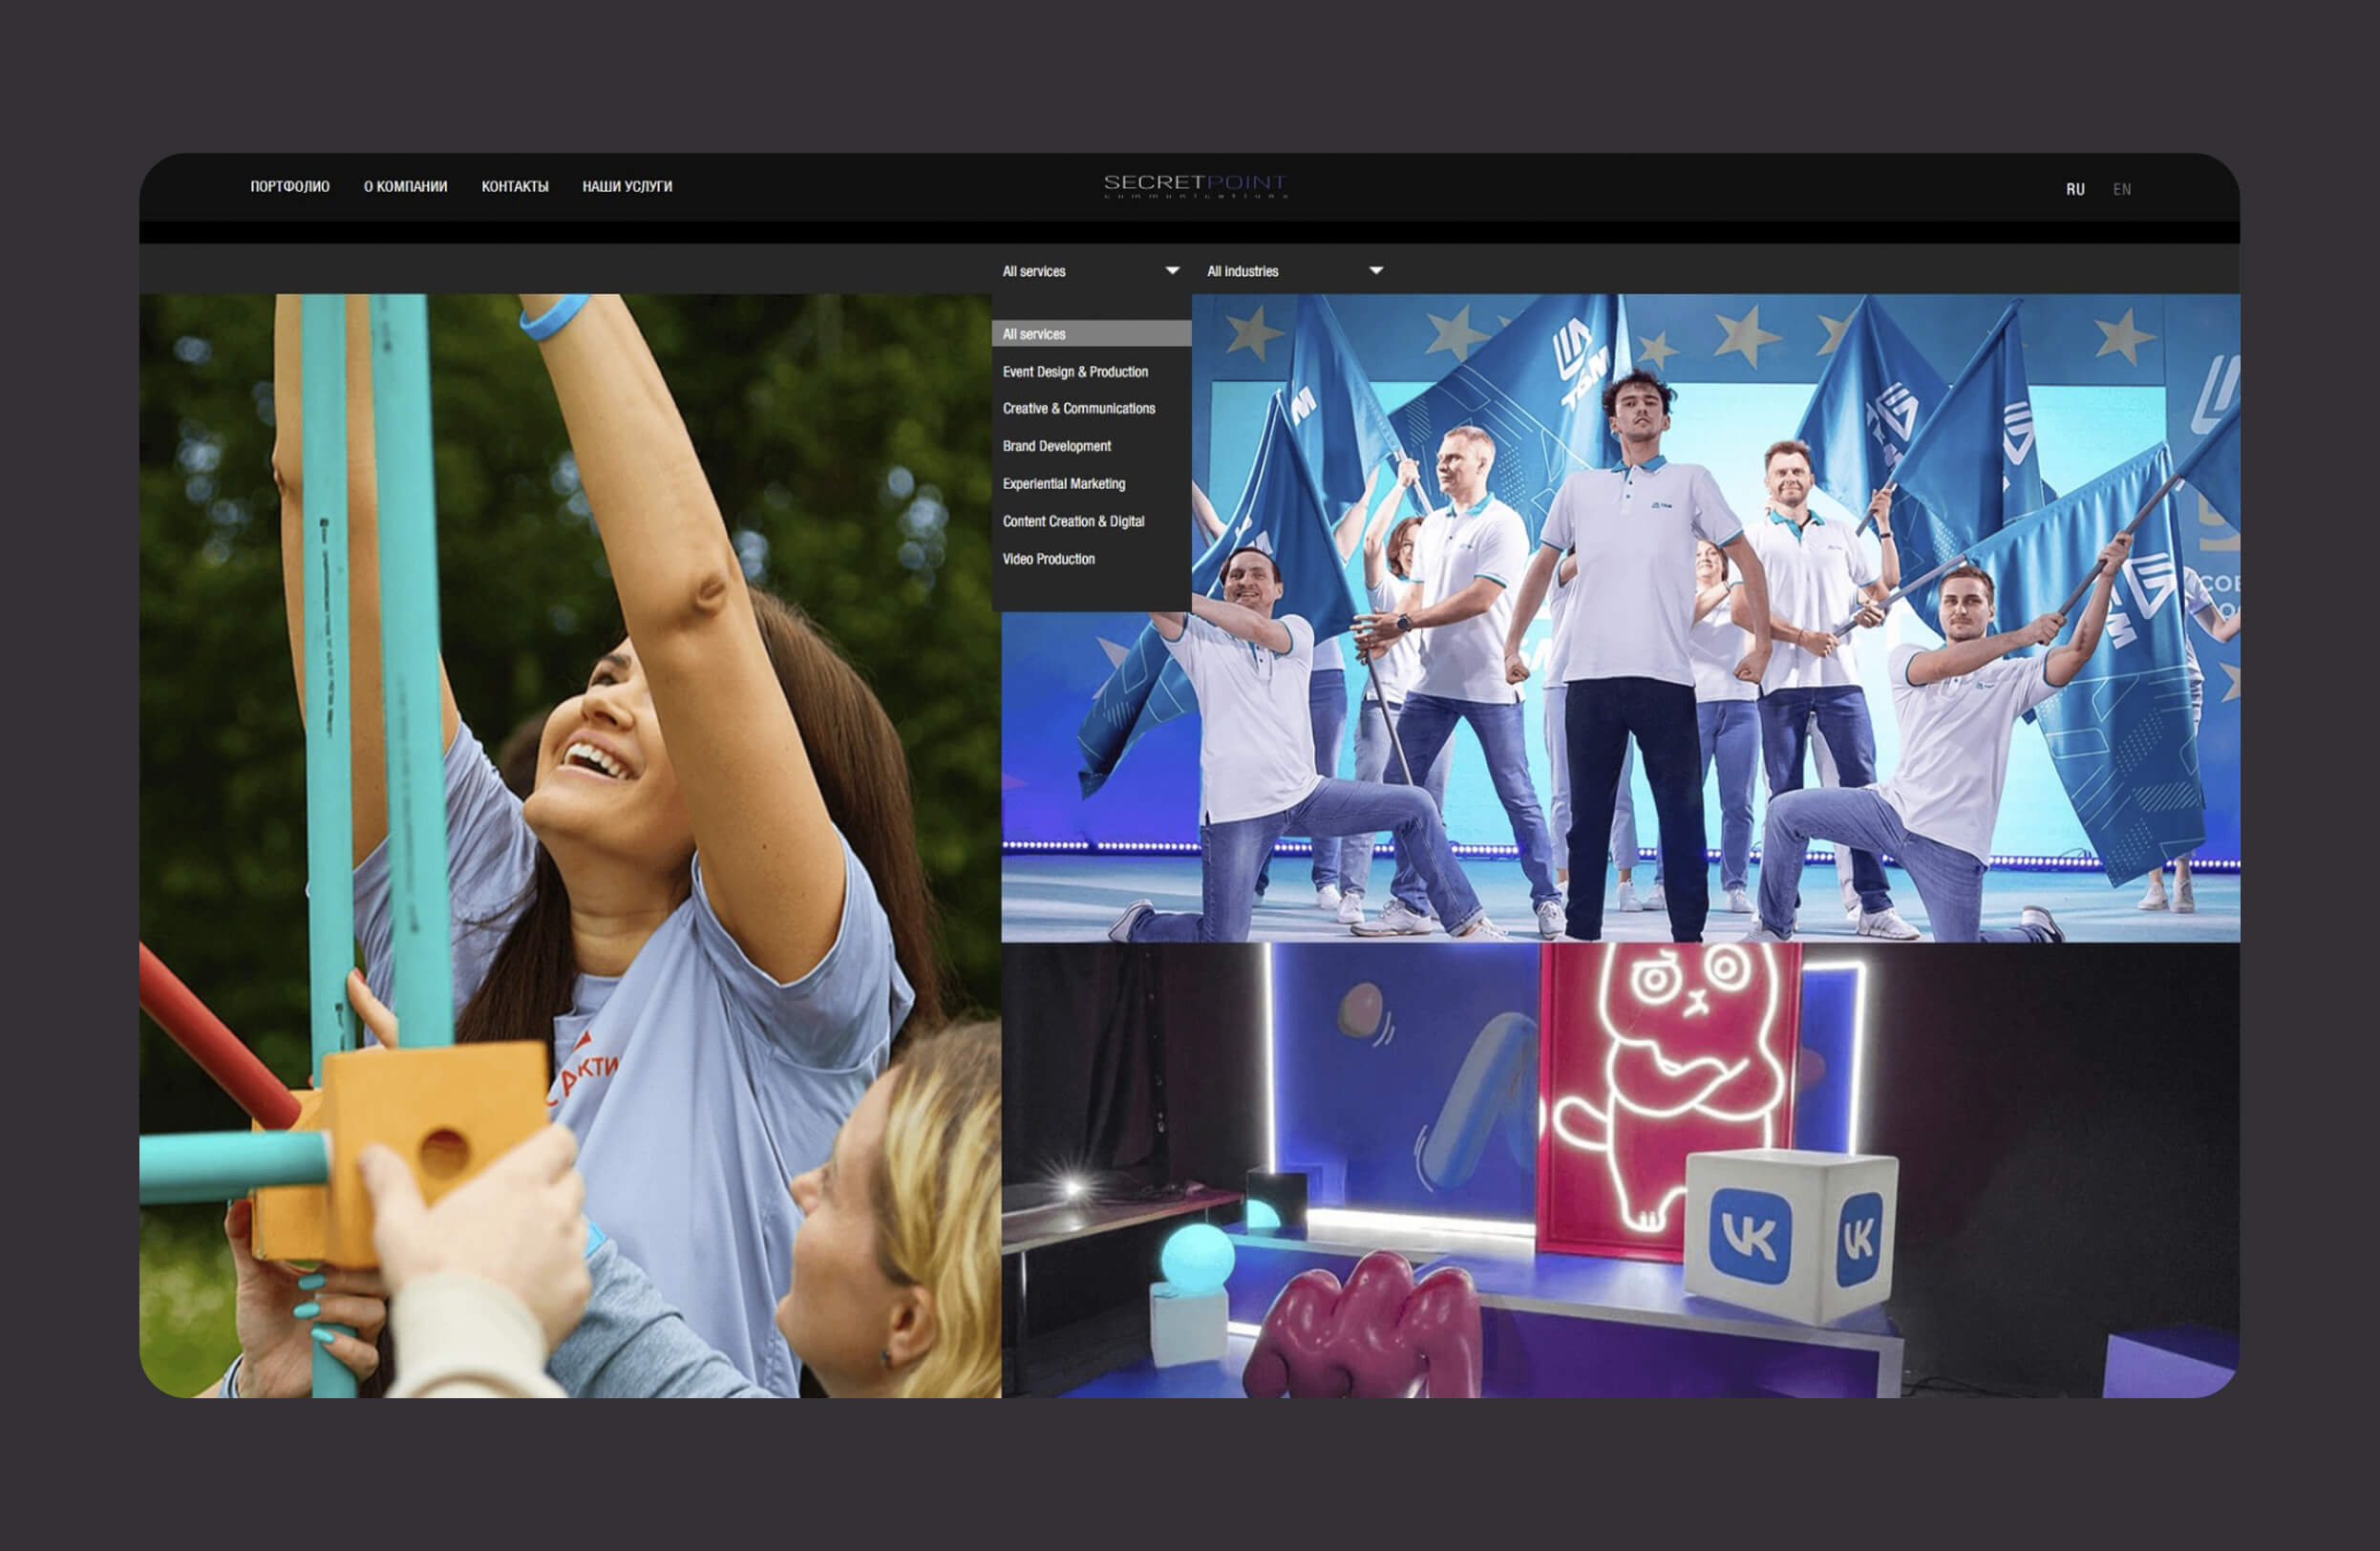Viewport: 2380px width, 1551px height.
Task: Select Content Creation & Digital
Action: pos(1073,522)
